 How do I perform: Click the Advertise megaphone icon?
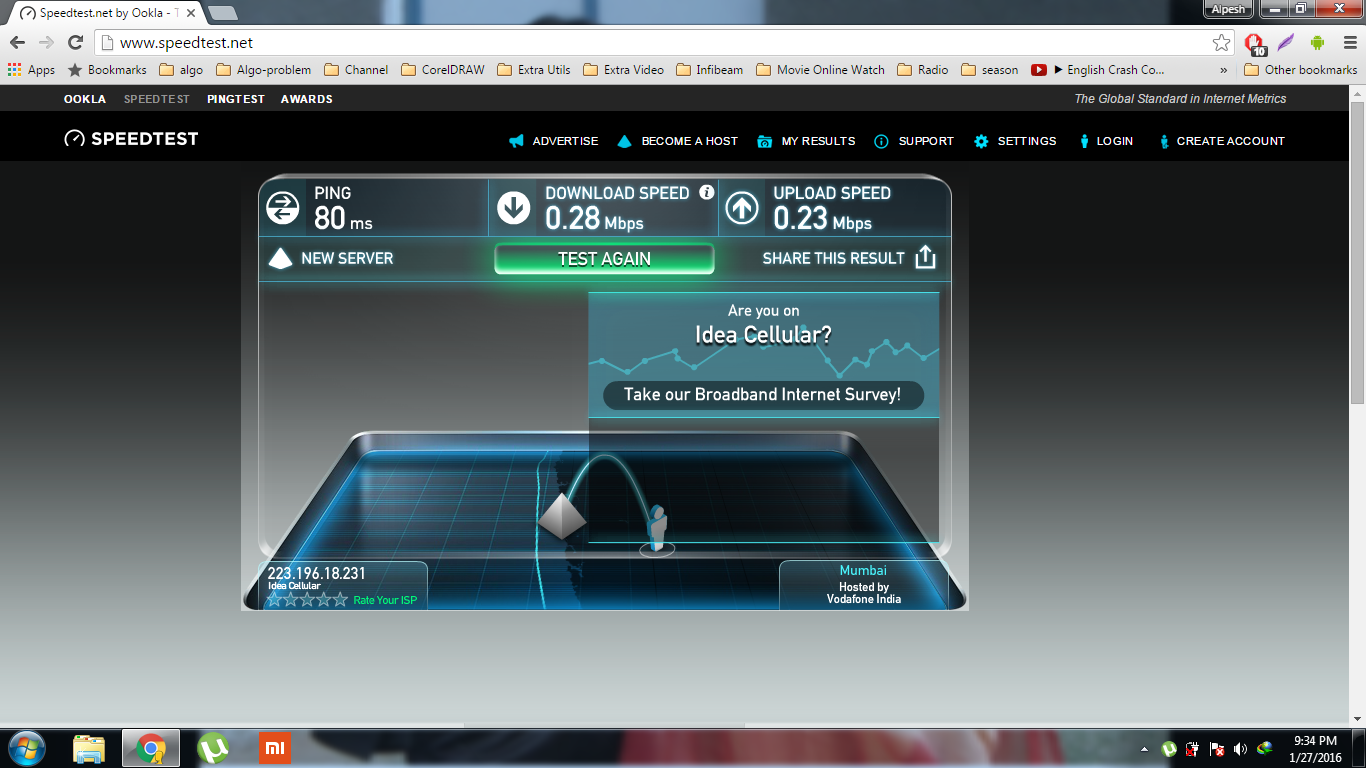tap(516, 141)
